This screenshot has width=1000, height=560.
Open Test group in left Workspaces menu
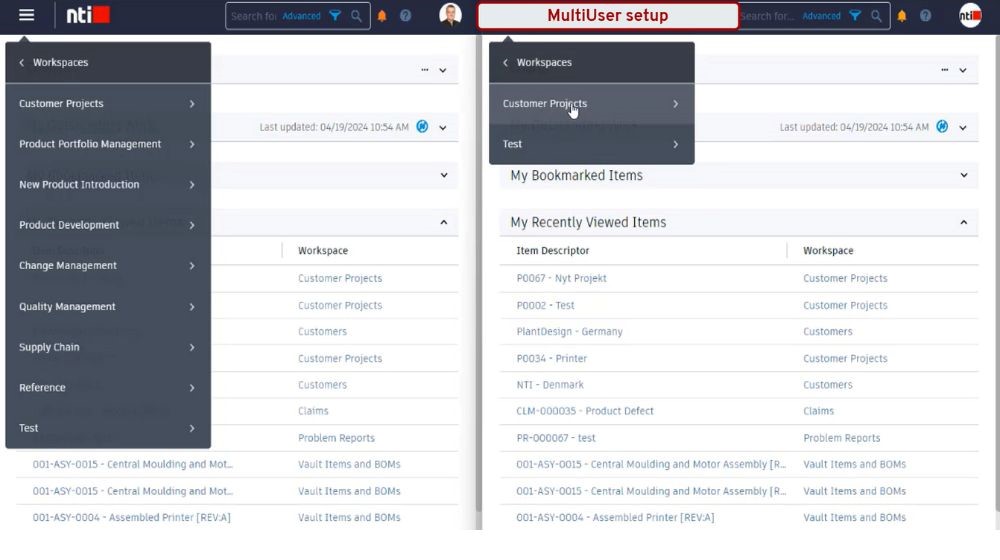point(108,428)
